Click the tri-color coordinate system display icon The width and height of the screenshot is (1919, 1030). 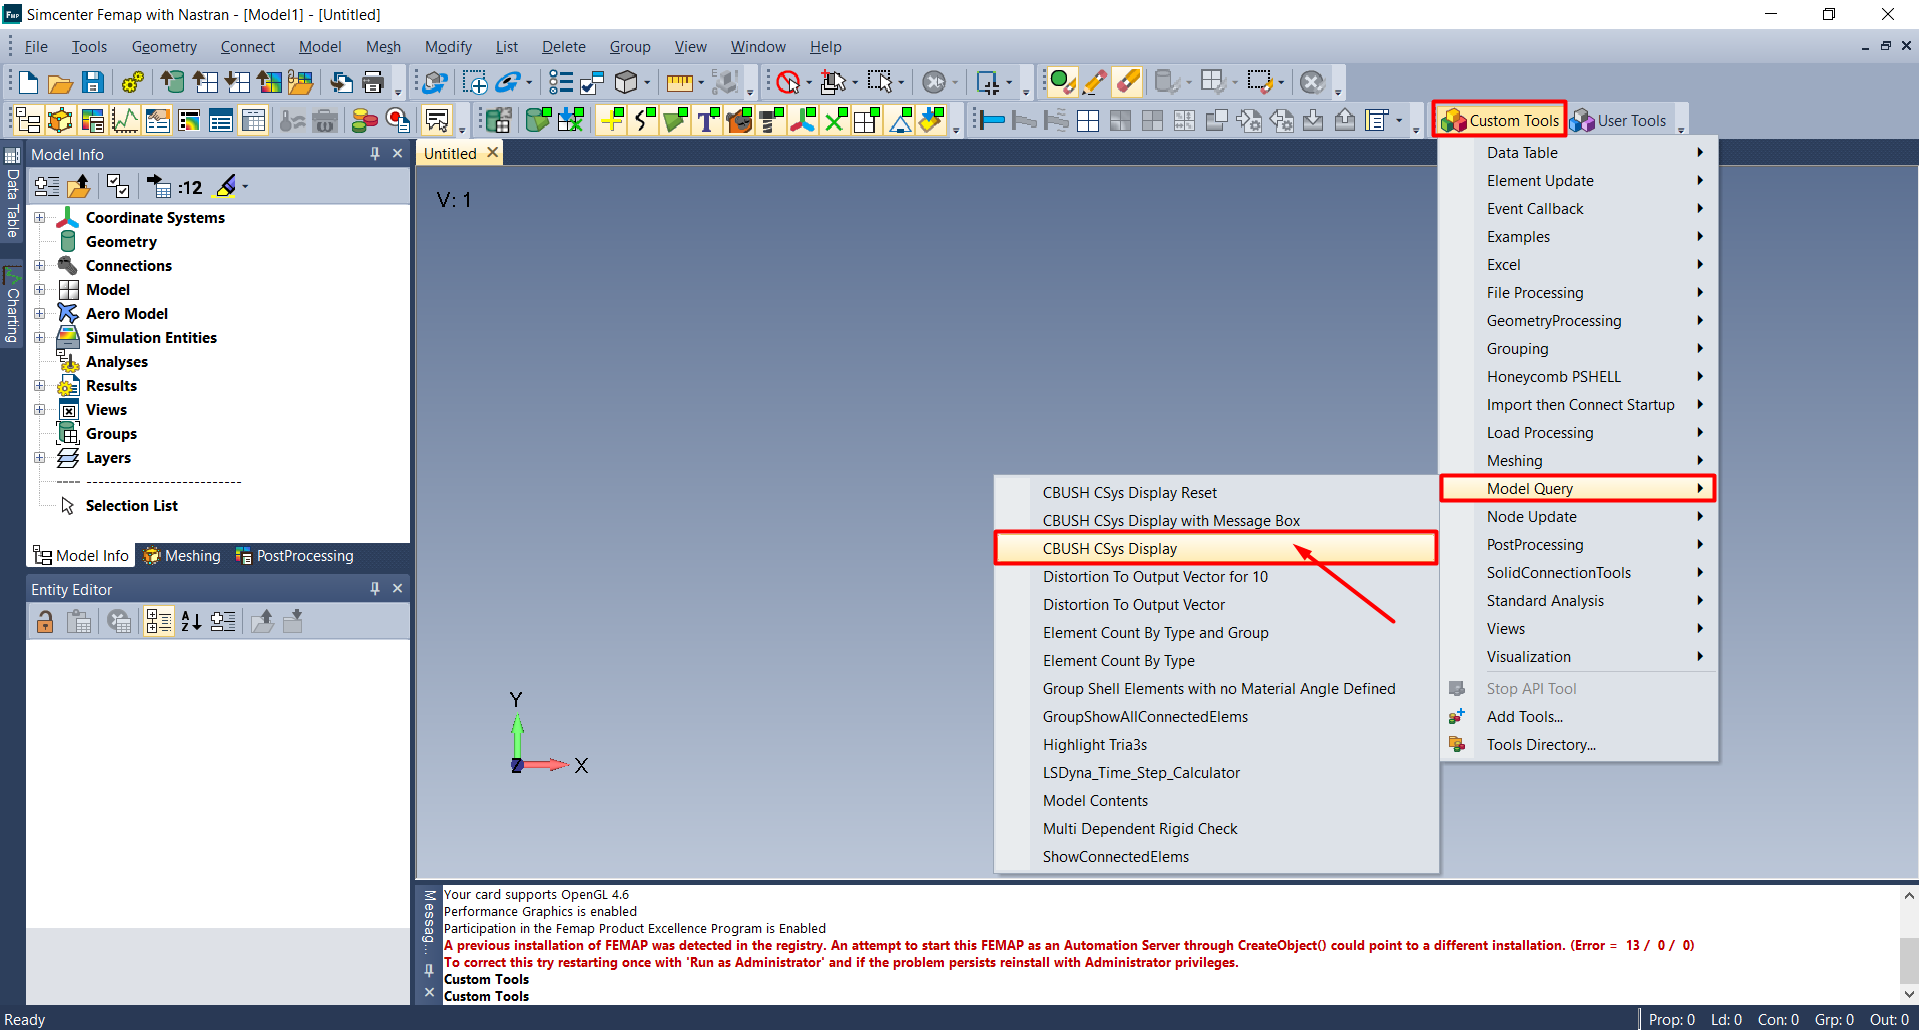tap(803, 121)
